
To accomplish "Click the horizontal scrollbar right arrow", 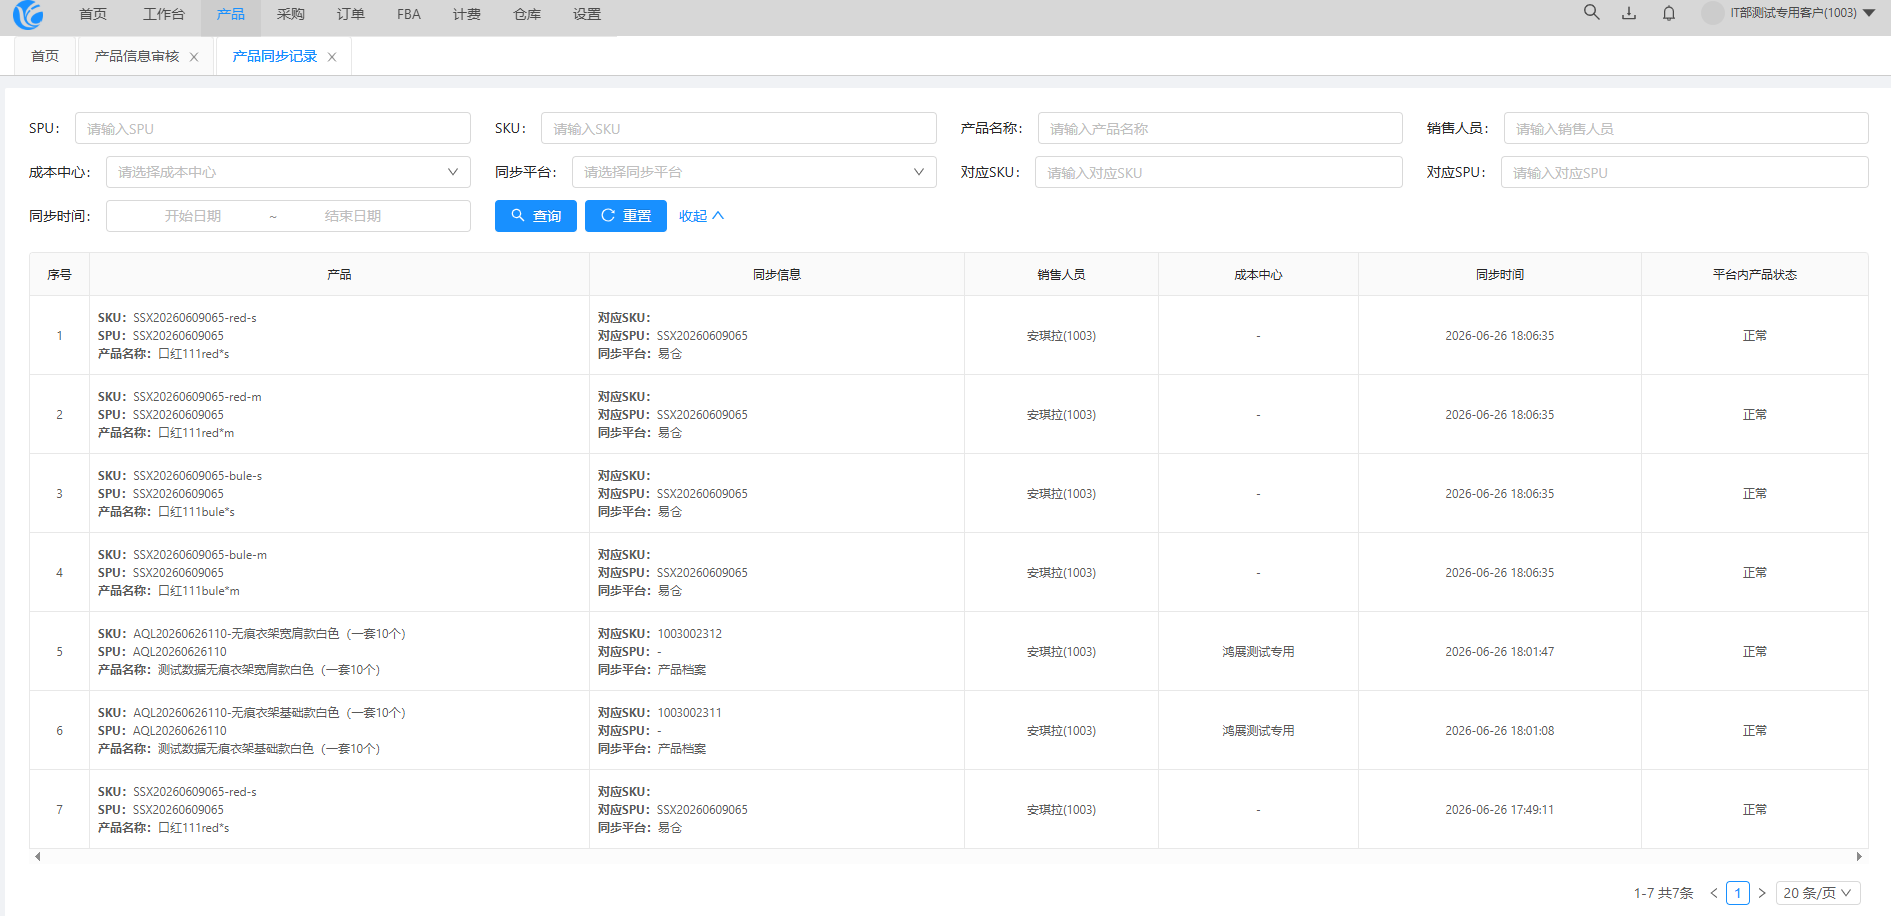I will pos(1859,856).
